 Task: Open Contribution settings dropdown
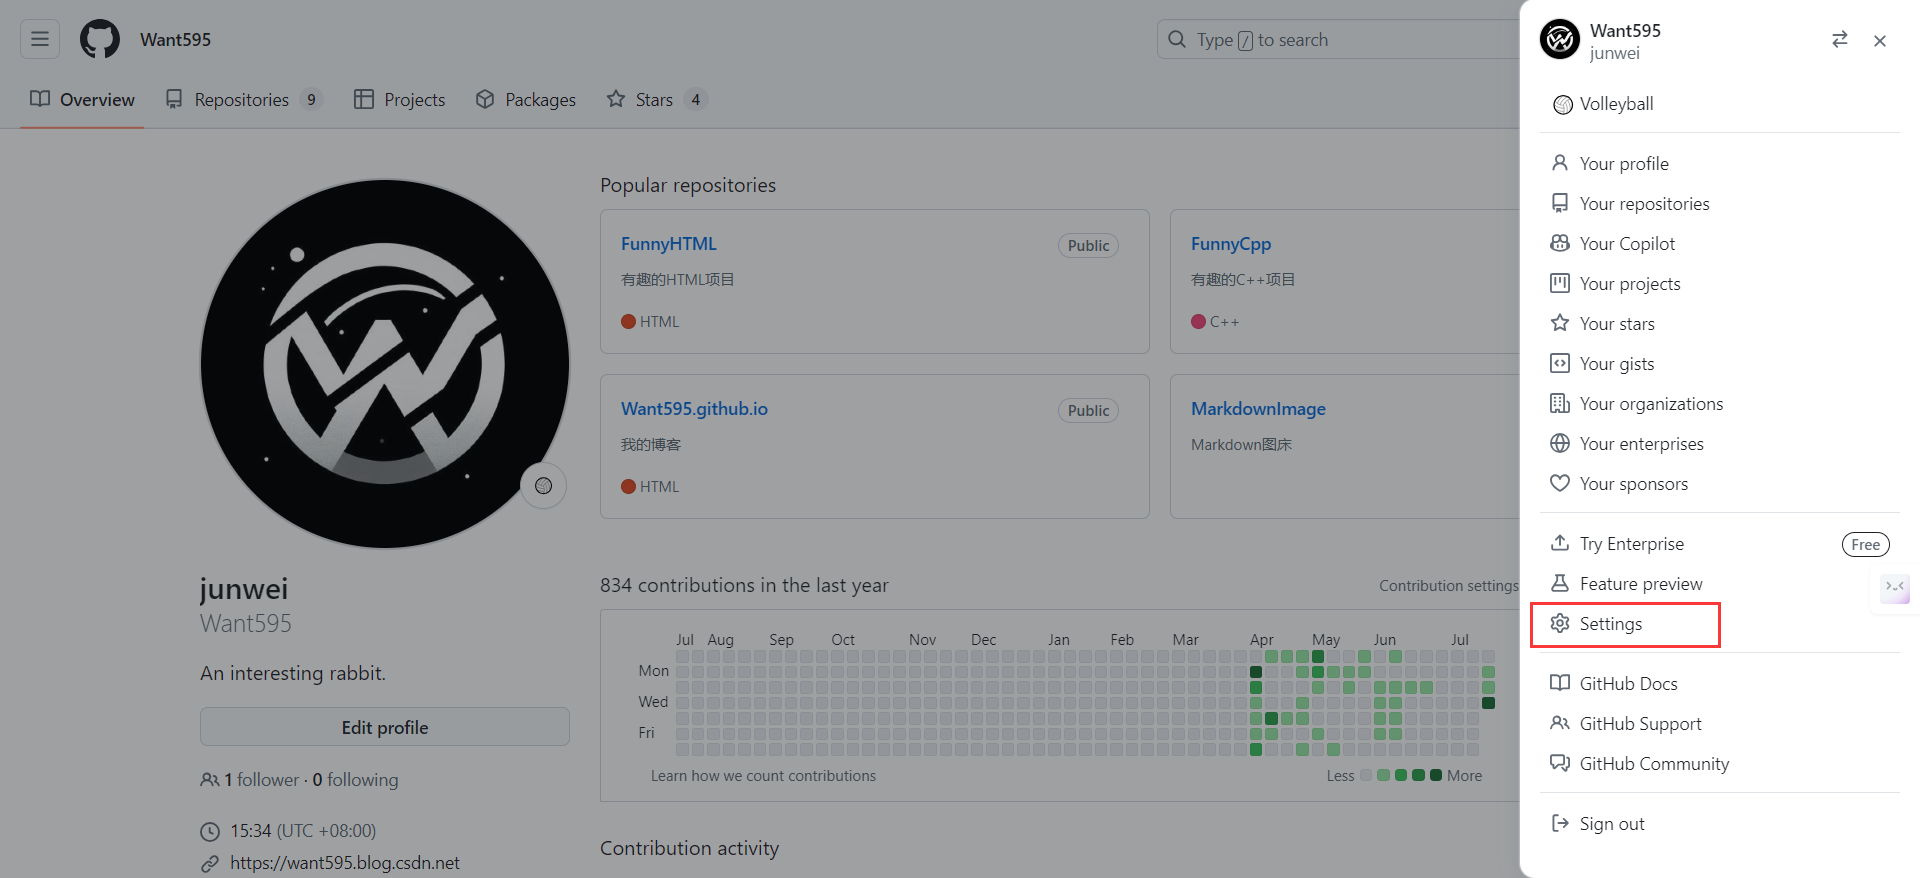click(1449, 585)
